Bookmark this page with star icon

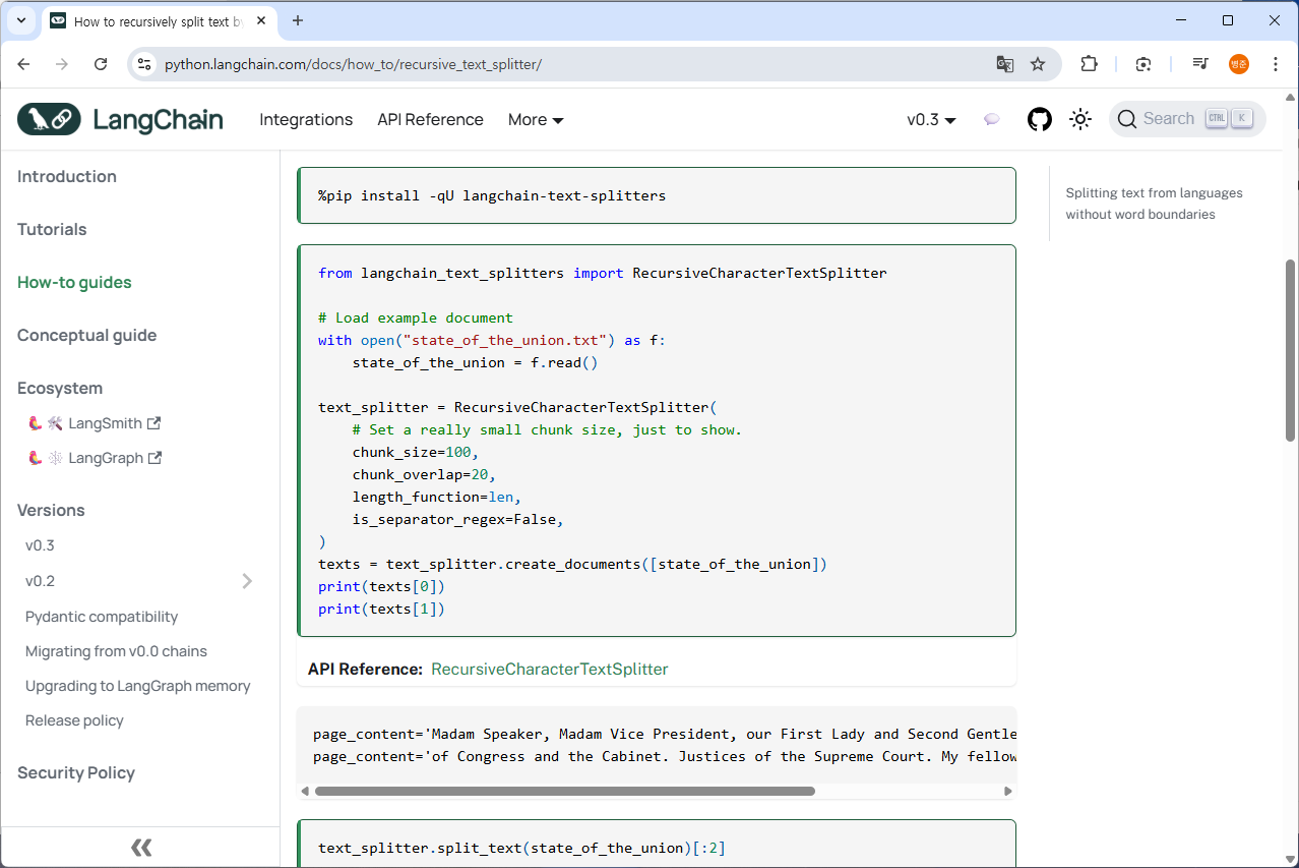1038,64
